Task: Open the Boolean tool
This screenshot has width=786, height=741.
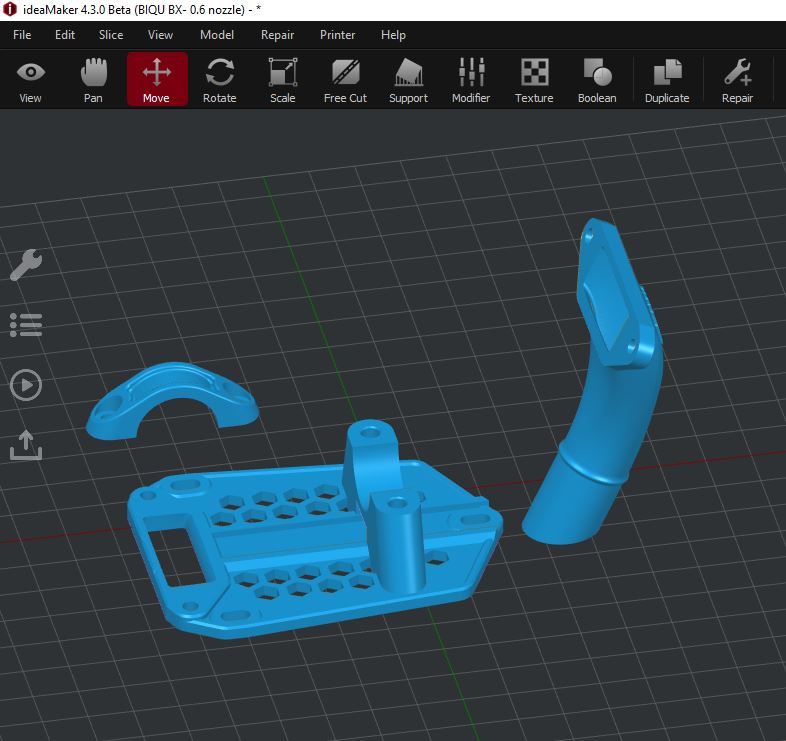Action: (597, 80)
